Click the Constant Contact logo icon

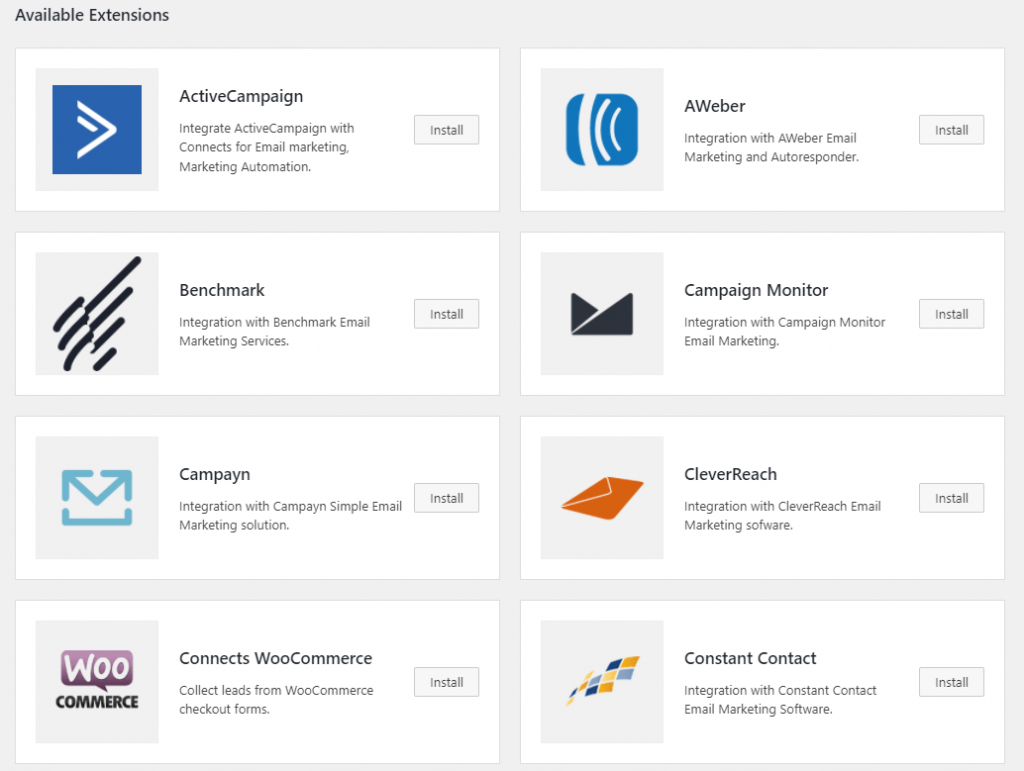(601, 681)
